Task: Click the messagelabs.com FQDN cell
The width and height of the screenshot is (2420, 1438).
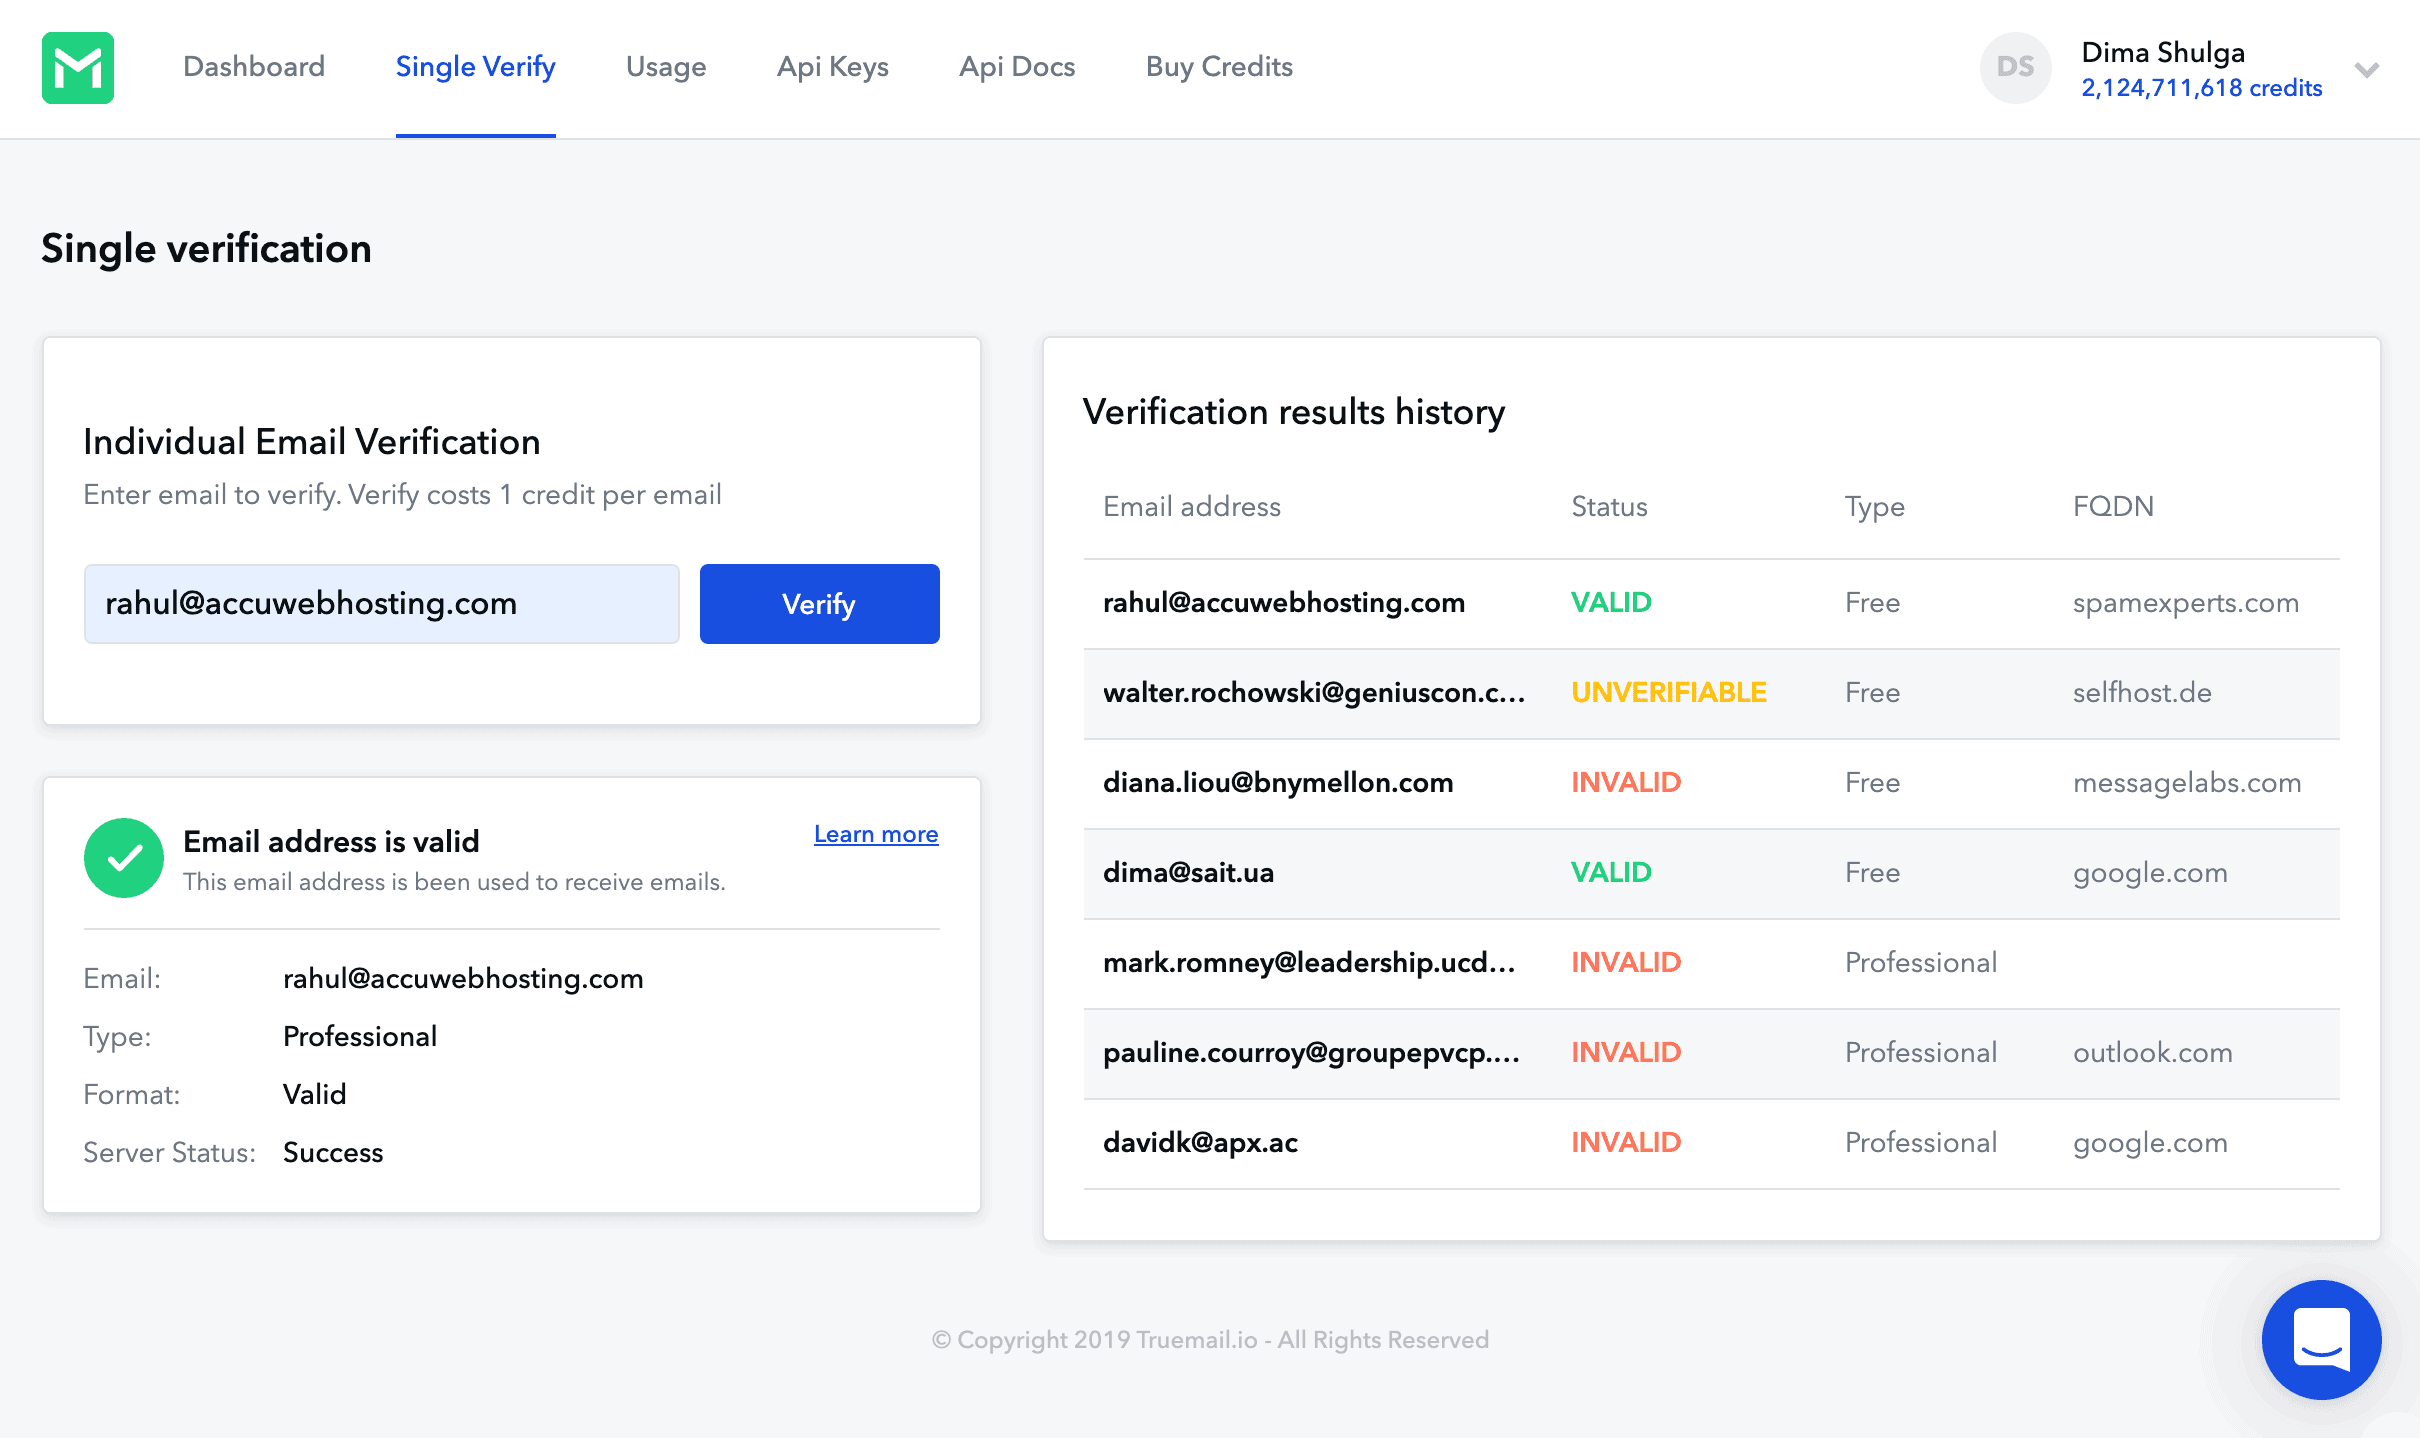Action: point(2187,783)
